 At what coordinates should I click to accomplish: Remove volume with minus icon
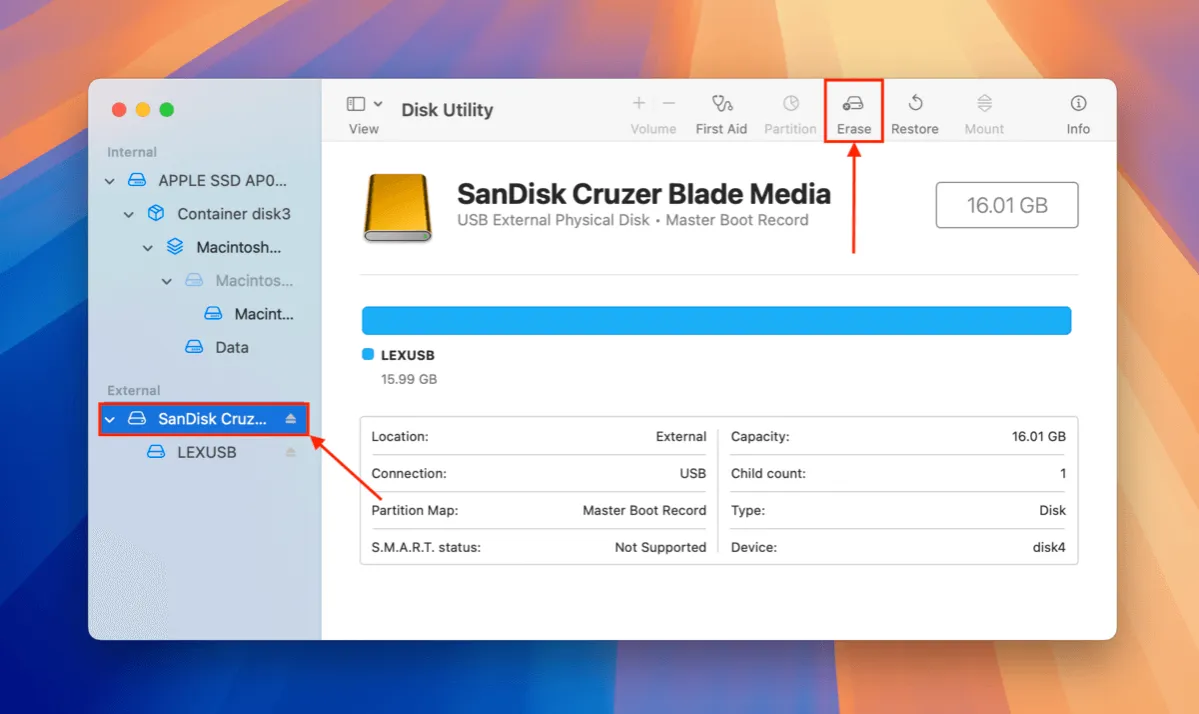669,103
